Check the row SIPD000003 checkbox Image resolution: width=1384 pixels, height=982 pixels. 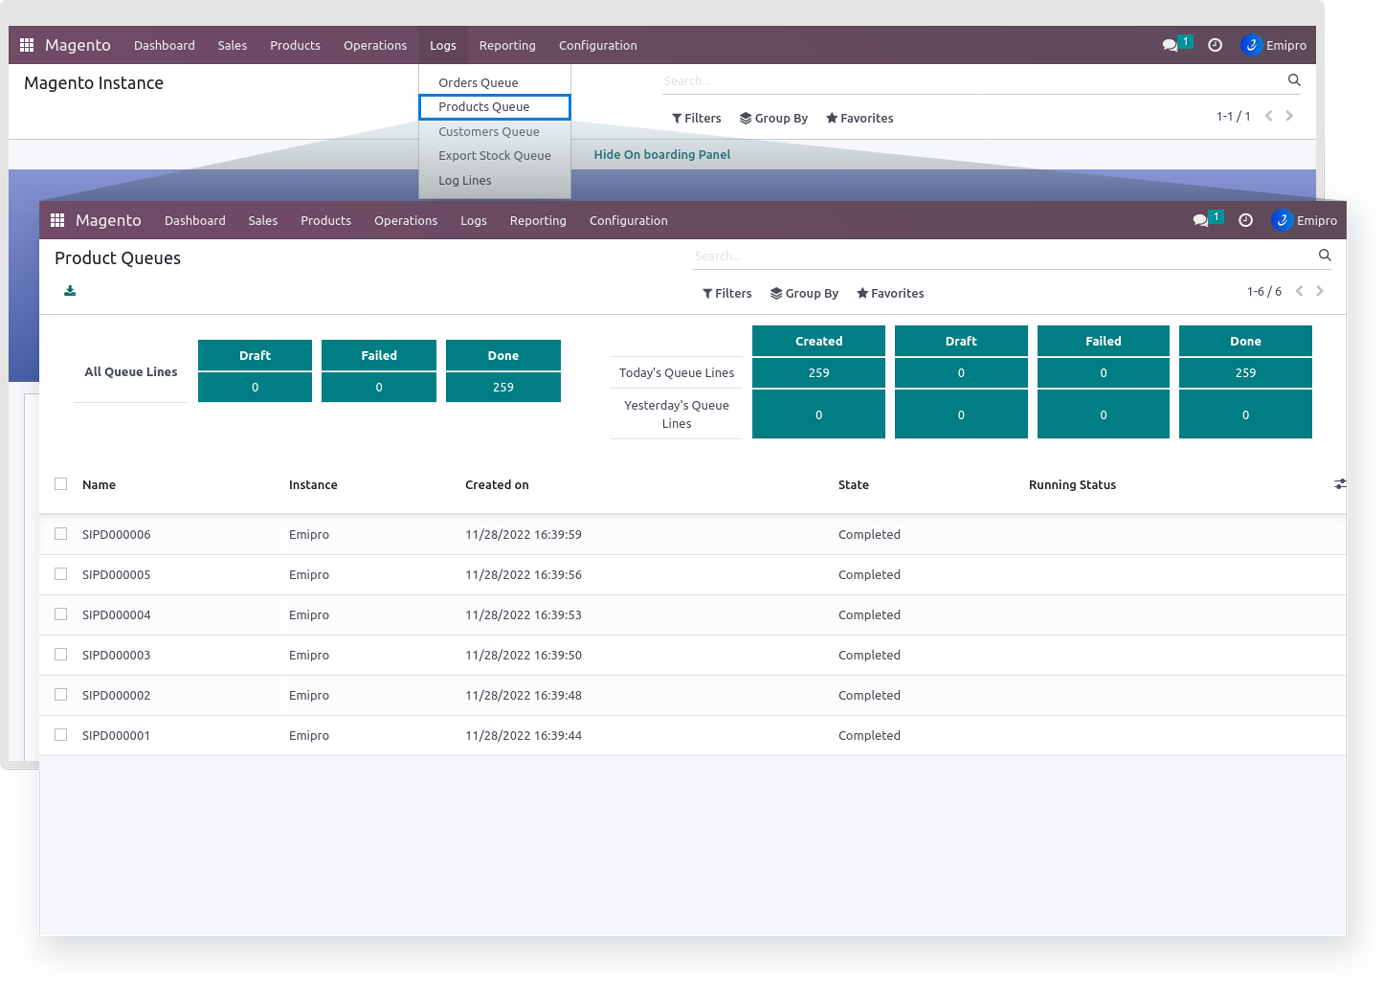coord(61,655)
